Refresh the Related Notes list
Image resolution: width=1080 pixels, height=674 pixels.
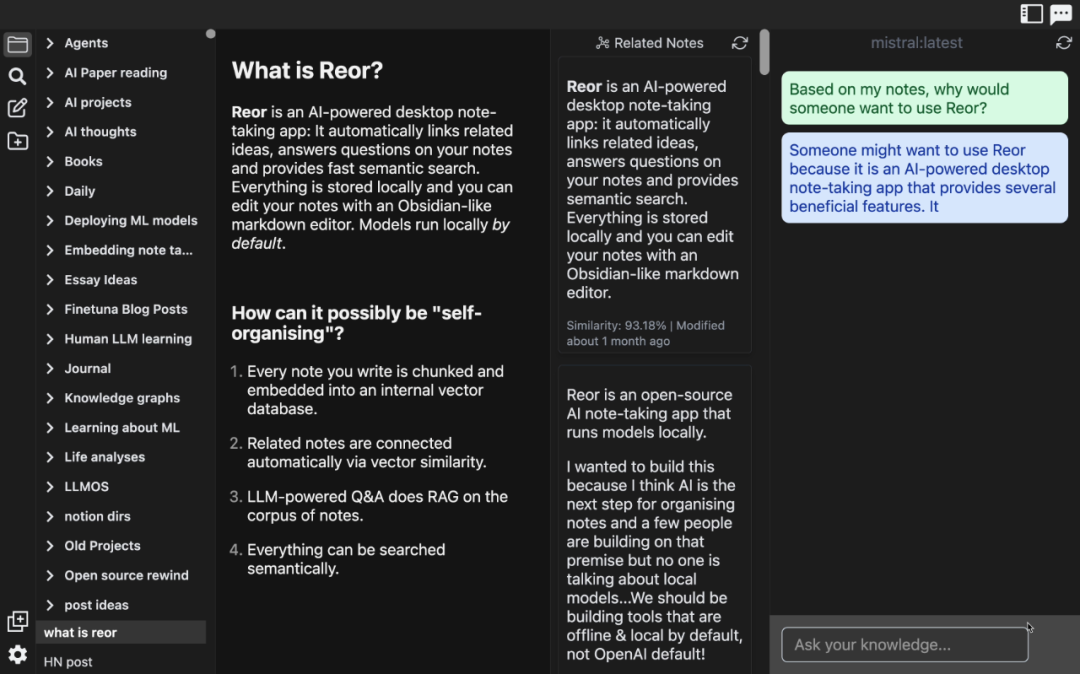point(740,43)
